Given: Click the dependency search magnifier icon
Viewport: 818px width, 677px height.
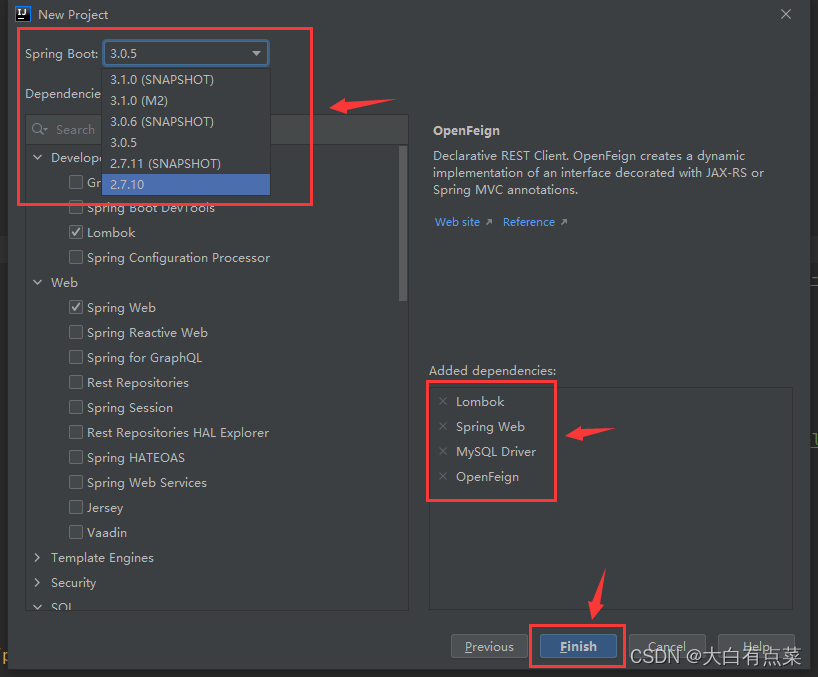Looking at the screenshot, I should pos(39,129).
